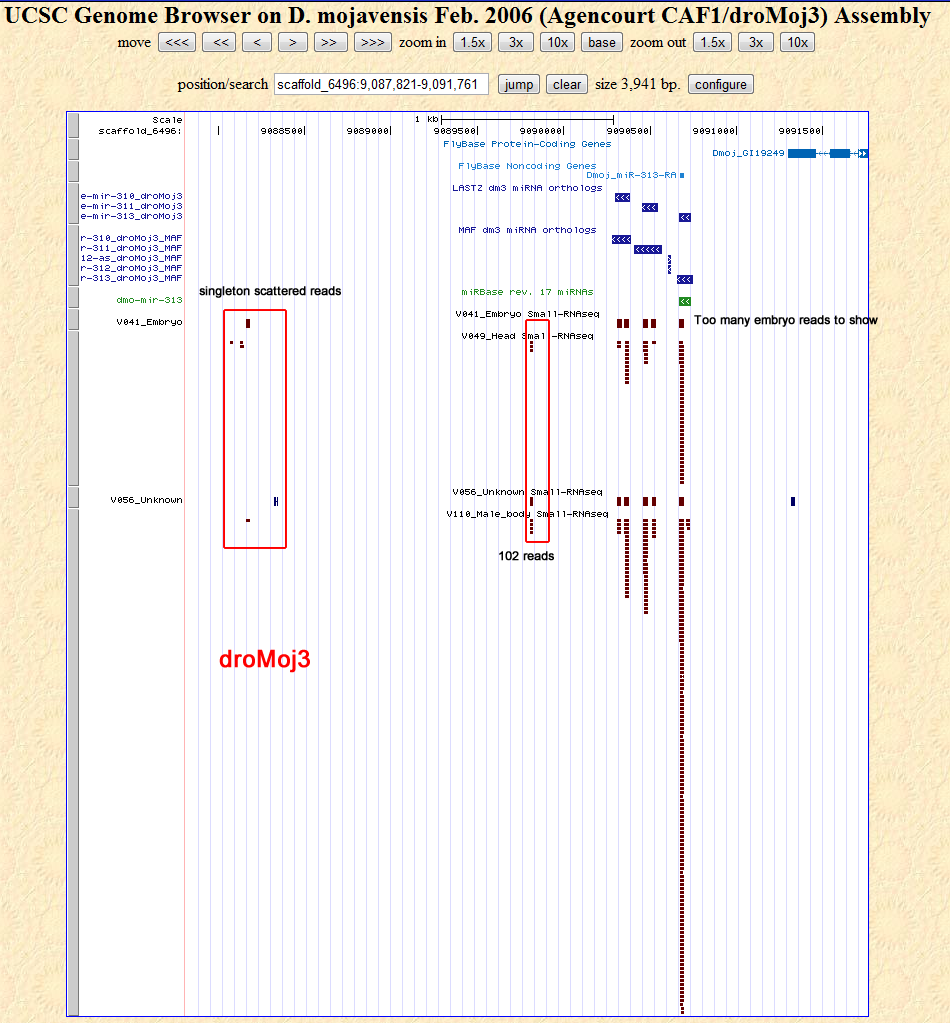
Task: Zoom out 10x
Action: tap(797, 42)
